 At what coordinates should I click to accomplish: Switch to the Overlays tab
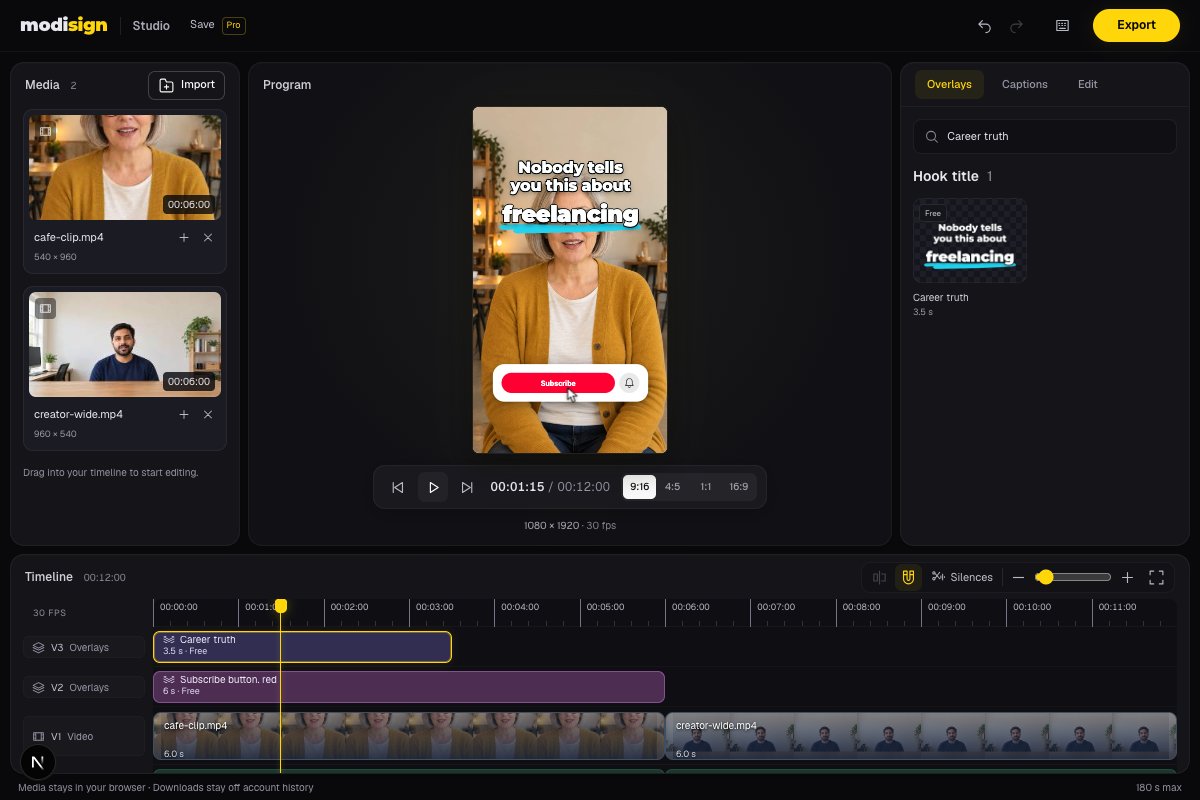click(949, 85)
